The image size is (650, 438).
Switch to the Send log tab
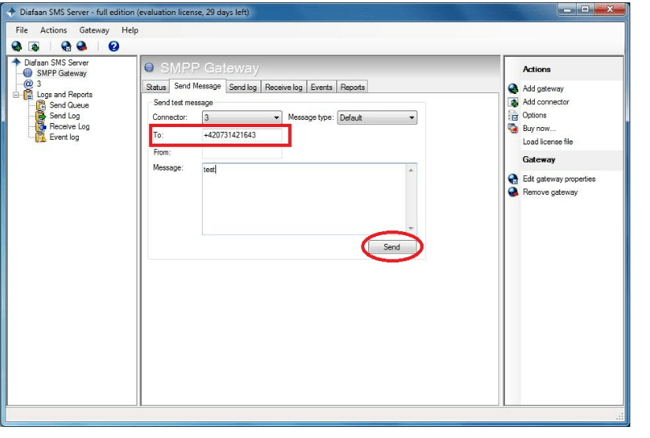pyautogui.click(x=243, y=87)
